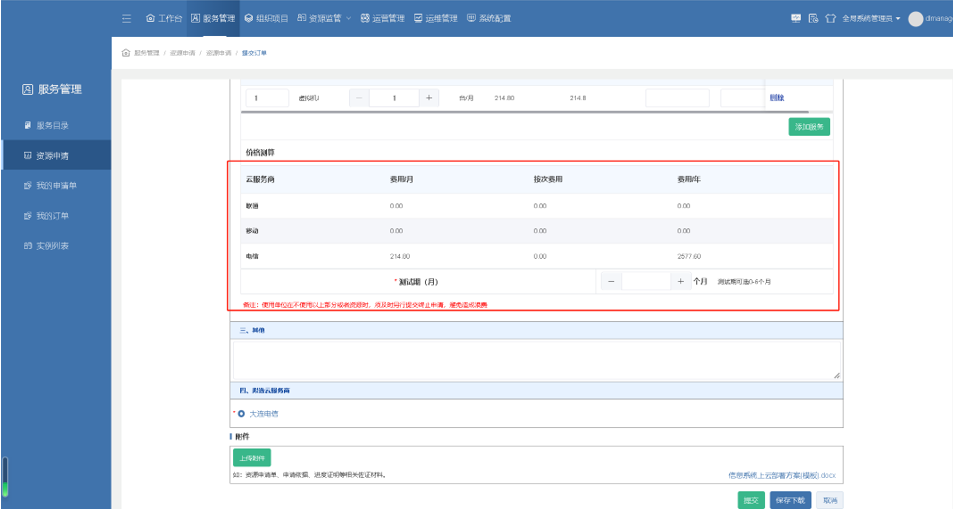The height and width of the screenshot is (509, 953).
Task: Open 我的申请单 in sidebar
Action: pos(56,185)
